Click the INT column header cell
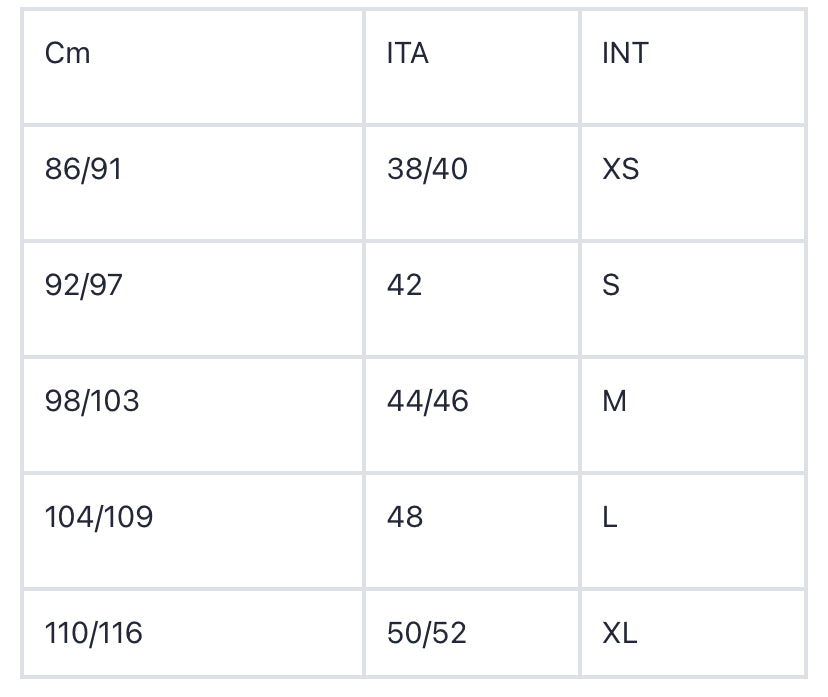 625,53
